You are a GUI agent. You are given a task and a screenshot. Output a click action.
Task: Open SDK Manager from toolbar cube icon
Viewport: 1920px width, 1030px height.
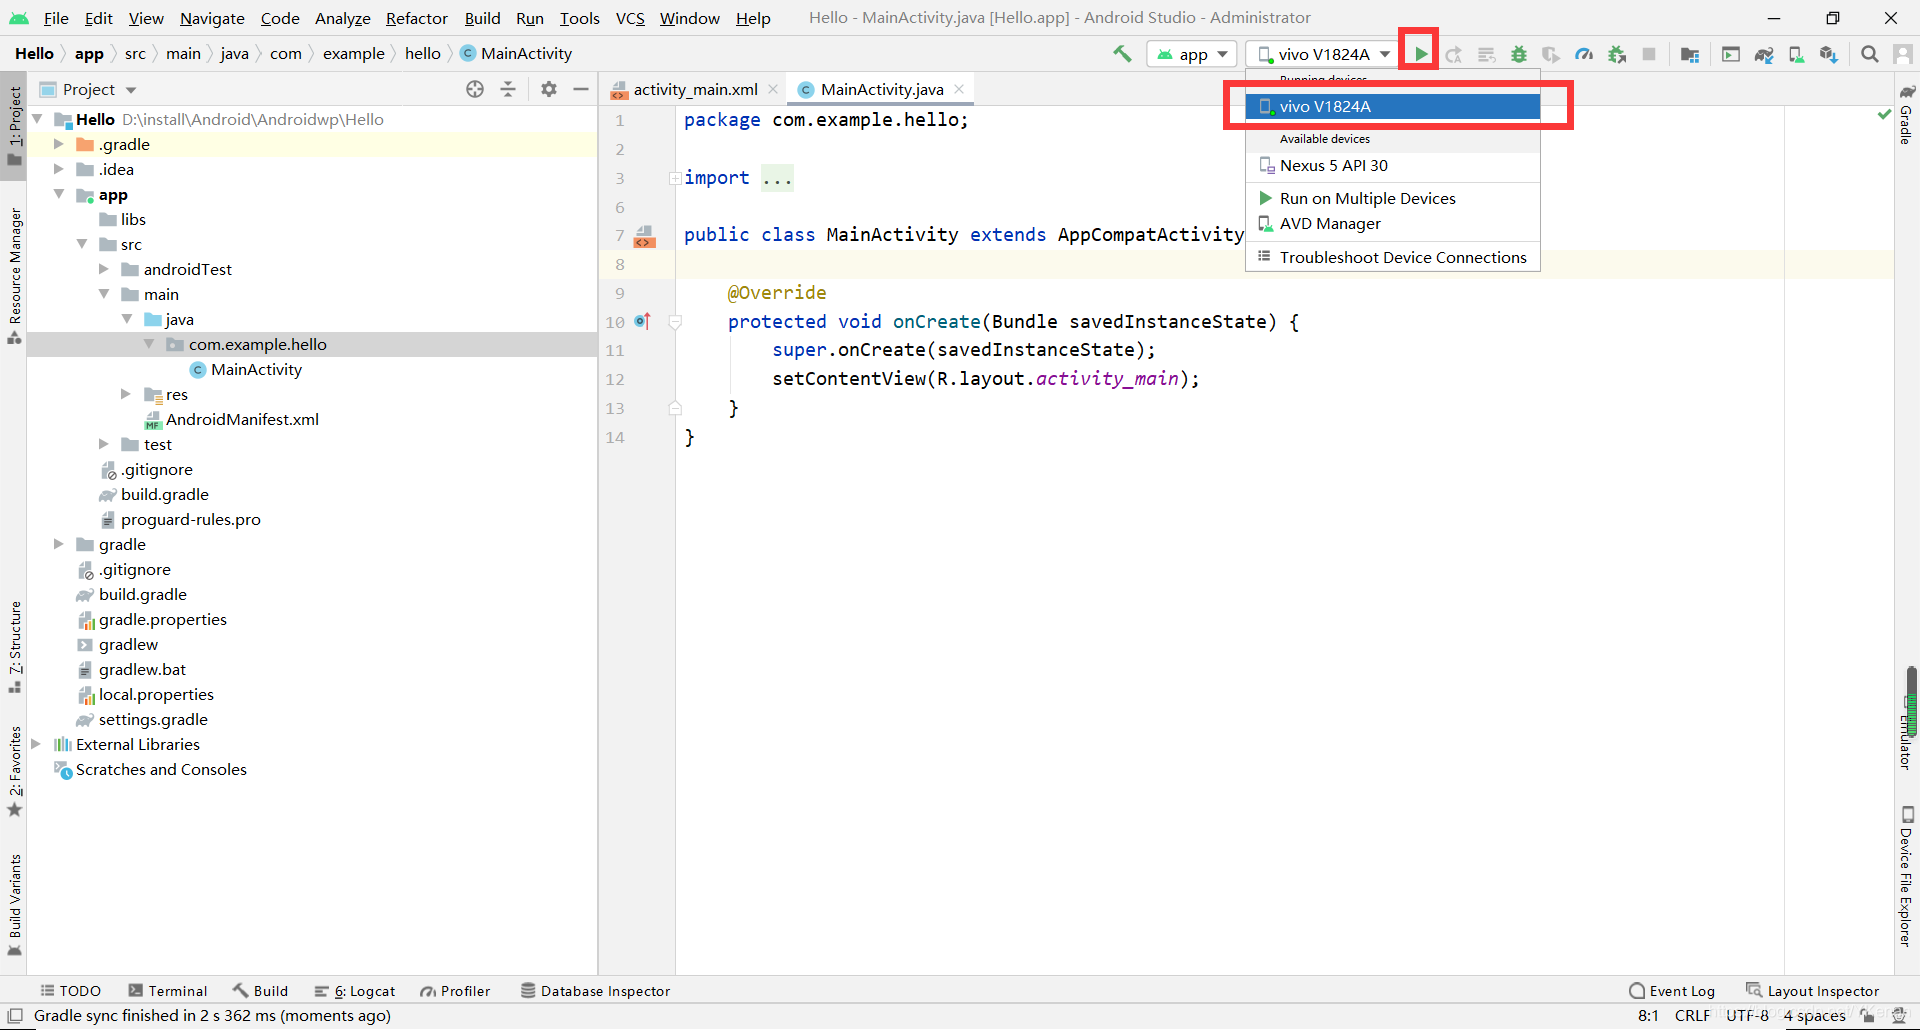[x=1829, y=54]
